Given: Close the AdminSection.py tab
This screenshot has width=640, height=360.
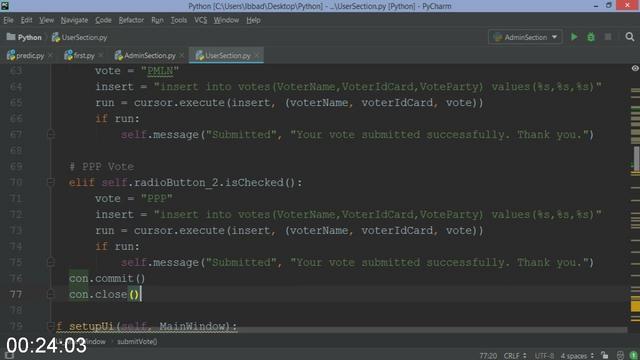Looking at the screenshot, I should point(181,55).
